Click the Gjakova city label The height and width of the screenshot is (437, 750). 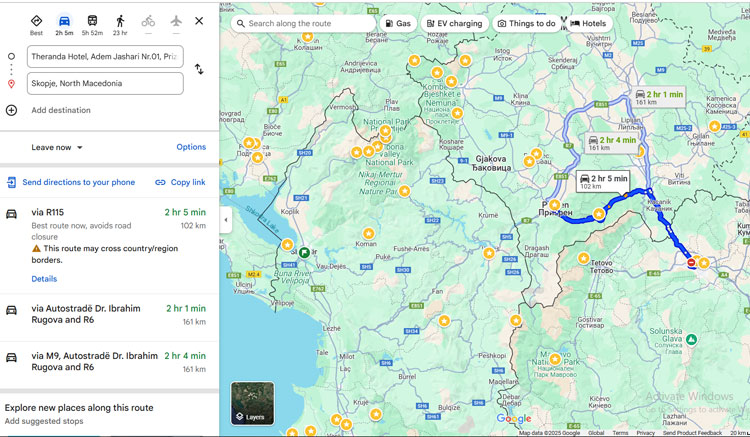click(491, 163)
